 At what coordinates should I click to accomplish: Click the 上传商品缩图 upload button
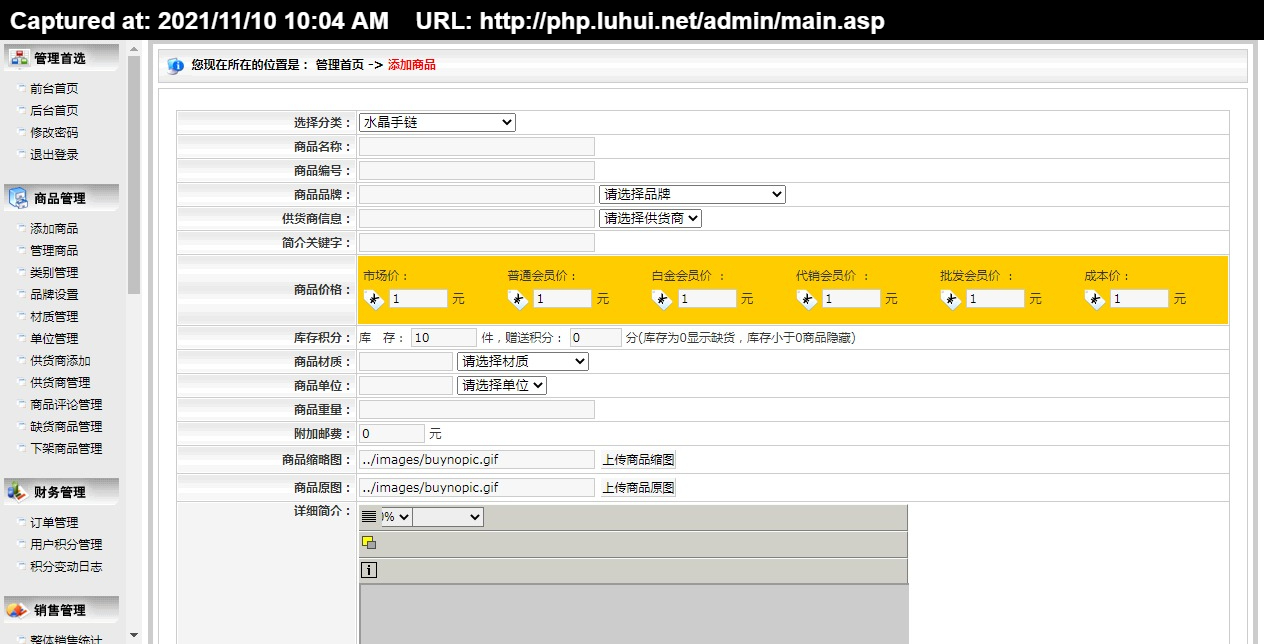[638, 460]
